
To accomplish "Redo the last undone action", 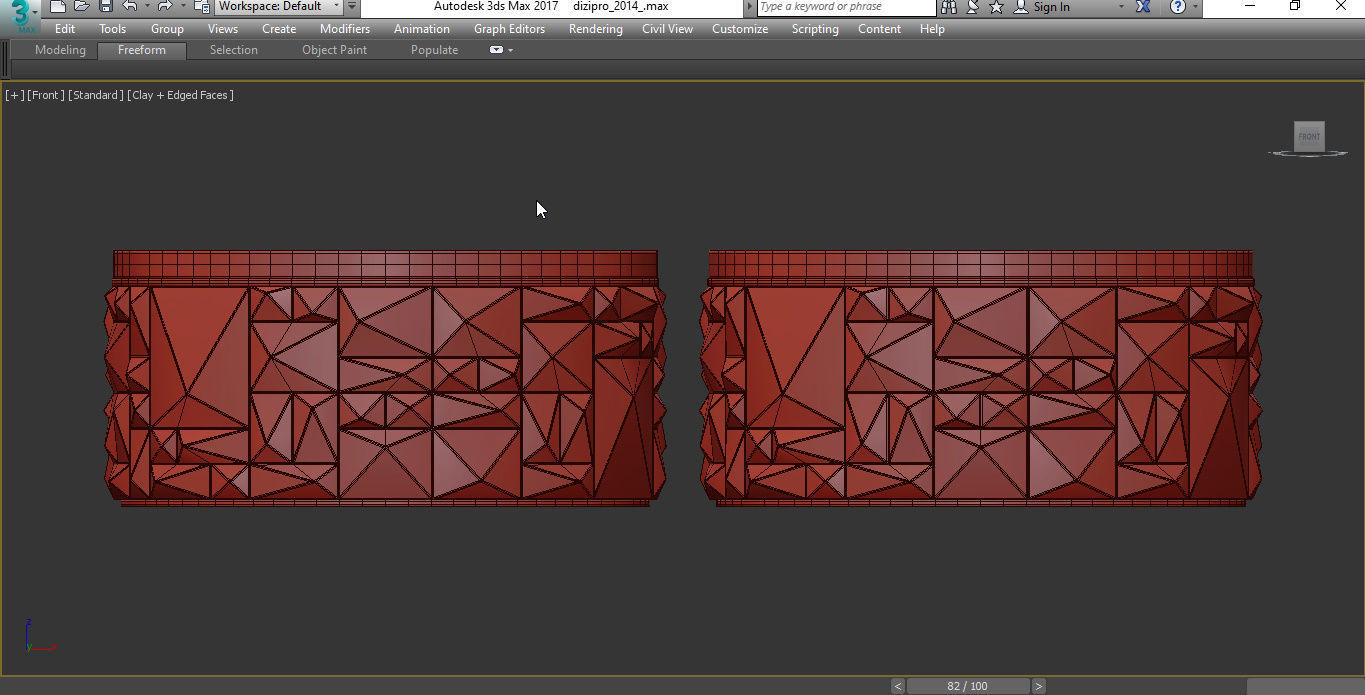I will pos(165,7).
